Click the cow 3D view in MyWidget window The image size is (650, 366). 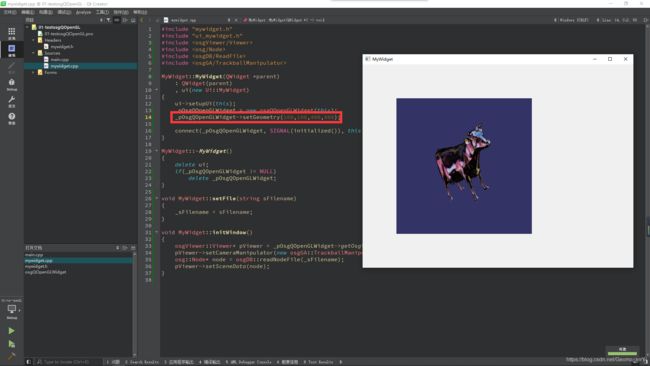(464, 166)
